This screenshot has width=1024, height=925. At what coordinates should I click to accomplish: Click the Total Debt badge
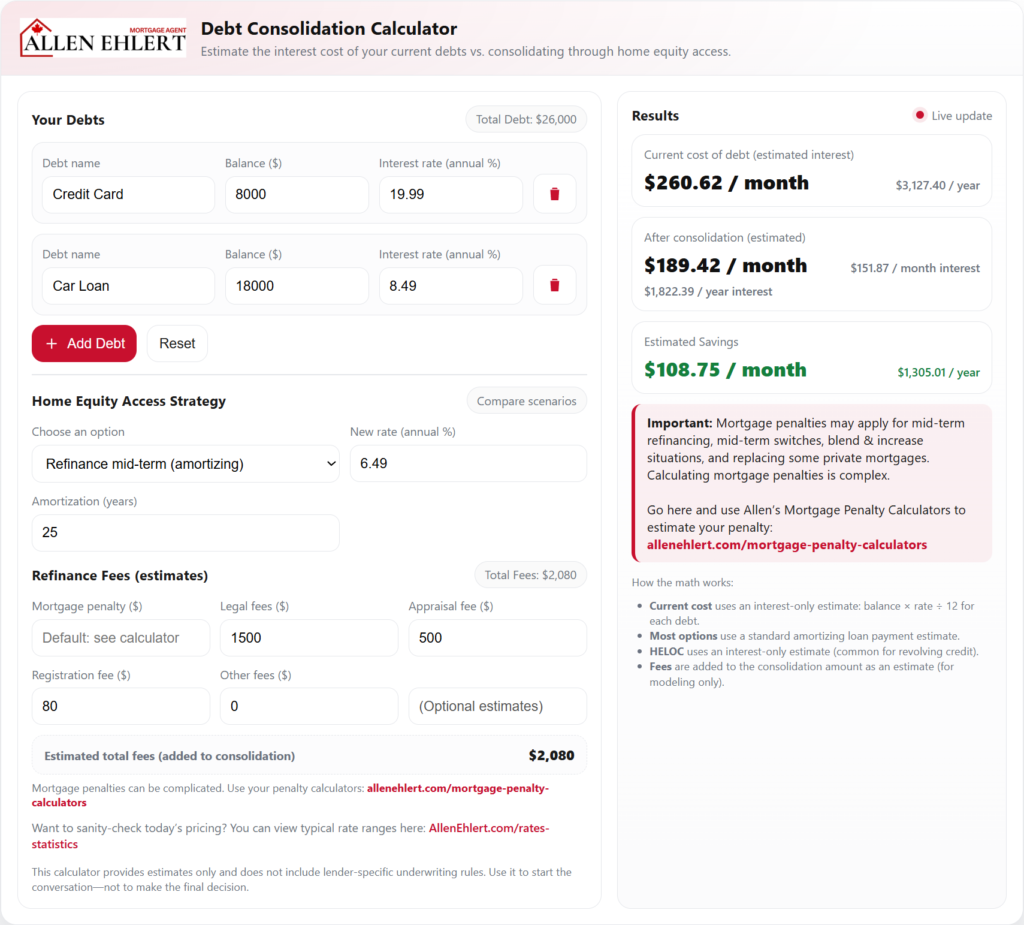(526, 119)
